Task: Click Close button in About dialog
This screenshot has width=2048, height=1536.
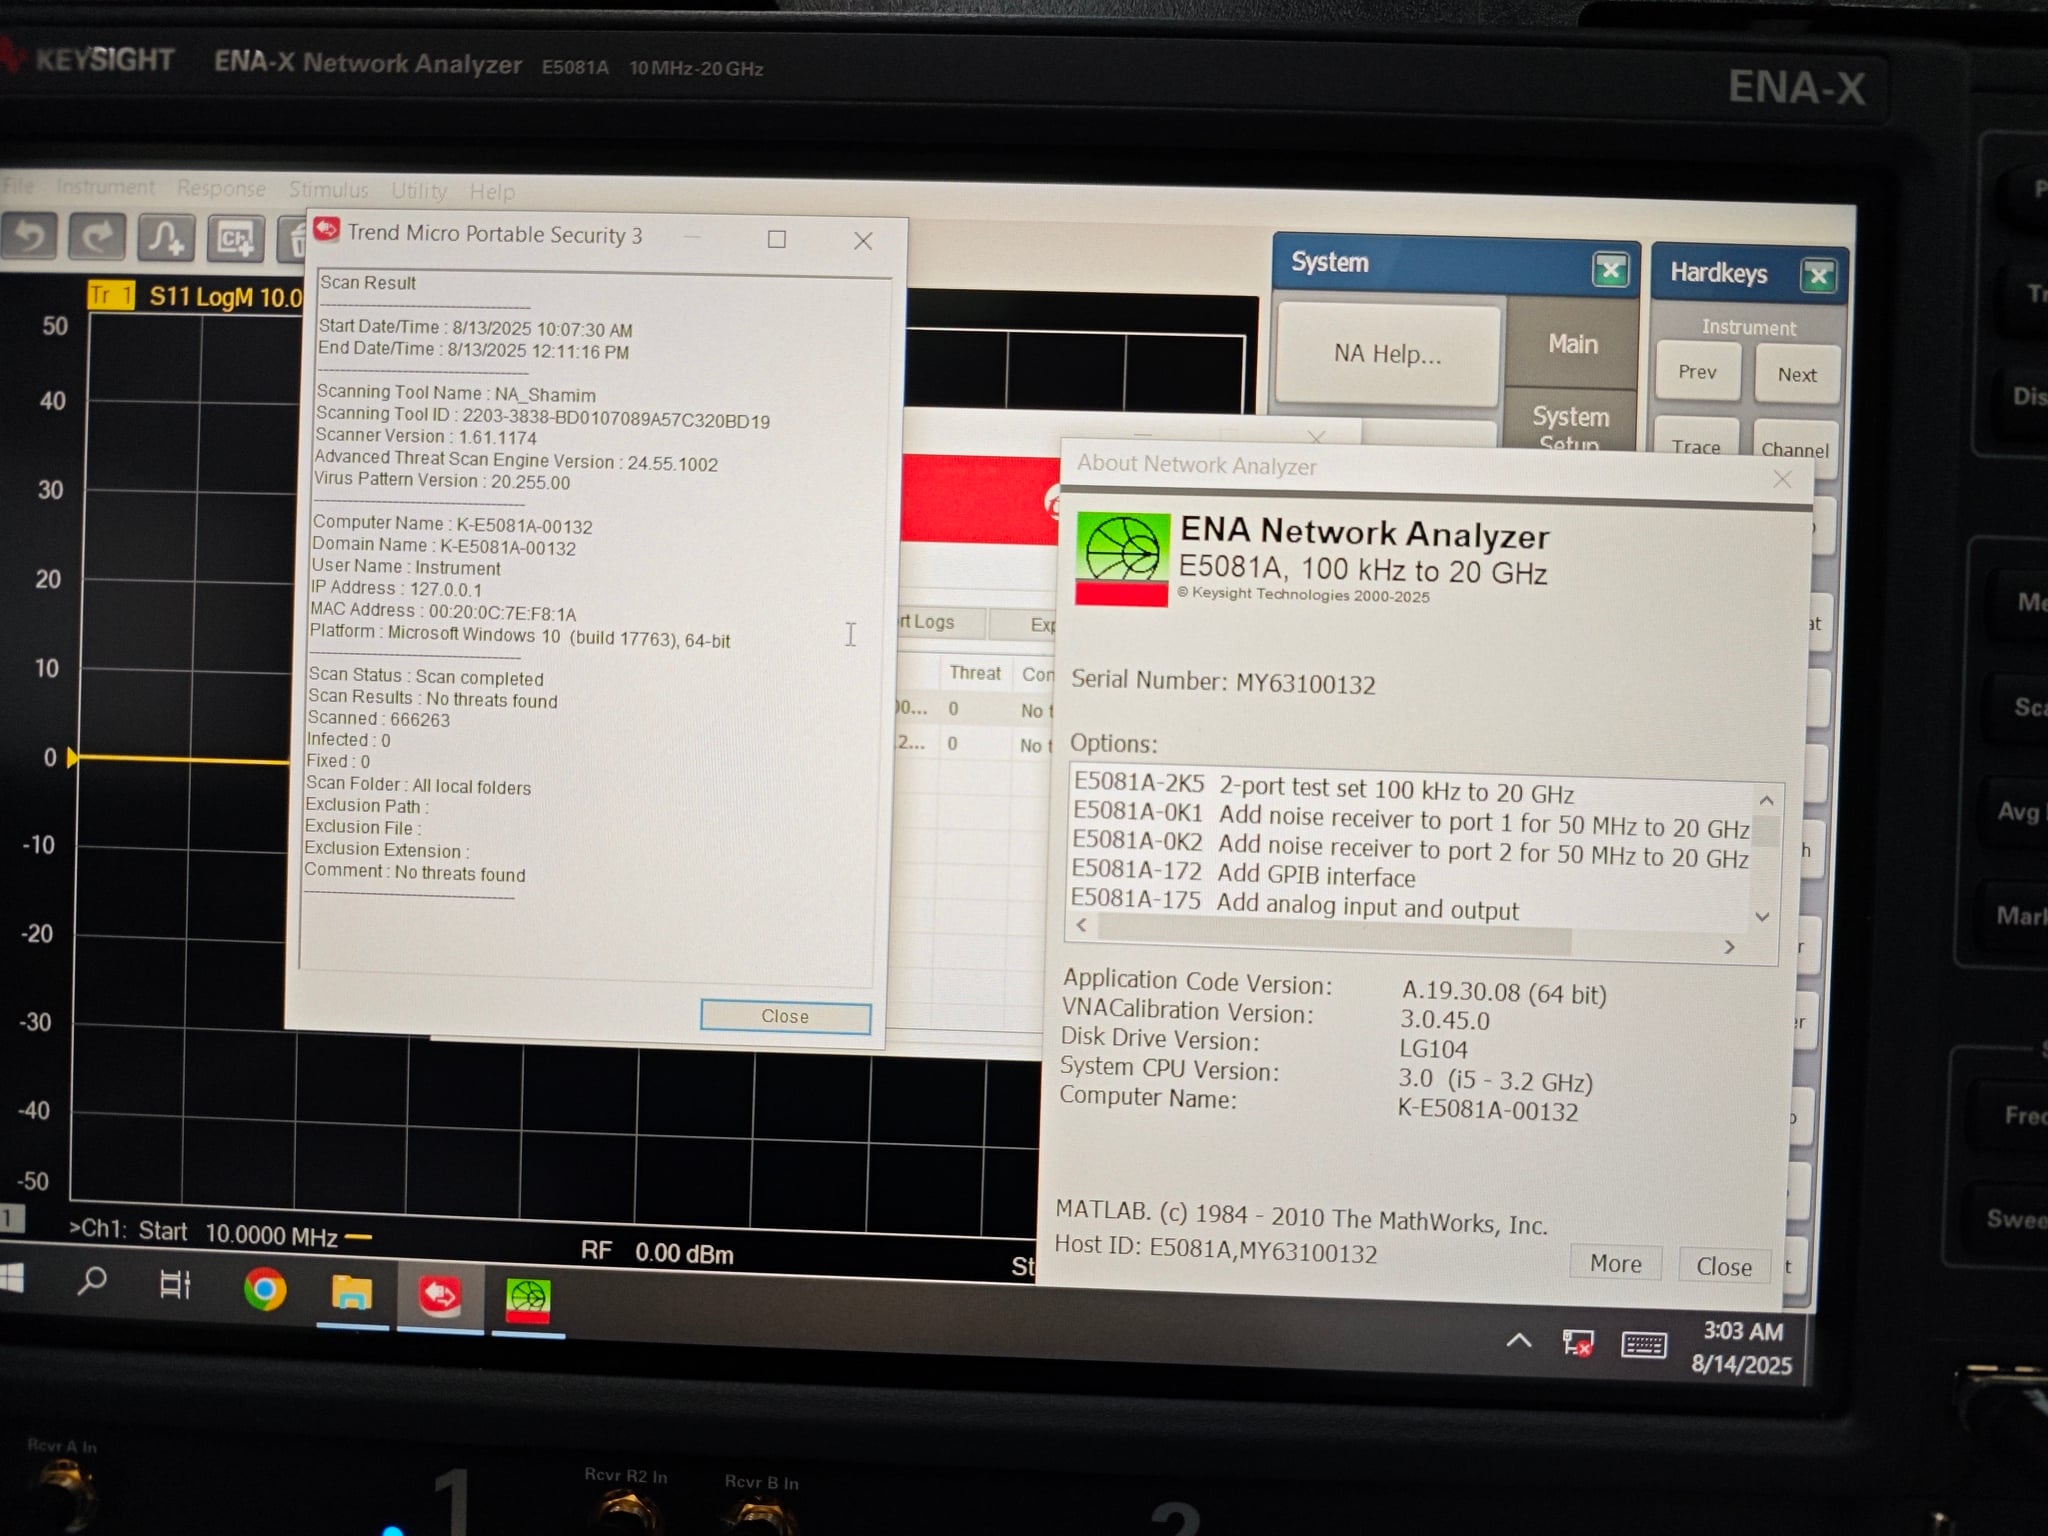Action: tap(1724, 1266)
